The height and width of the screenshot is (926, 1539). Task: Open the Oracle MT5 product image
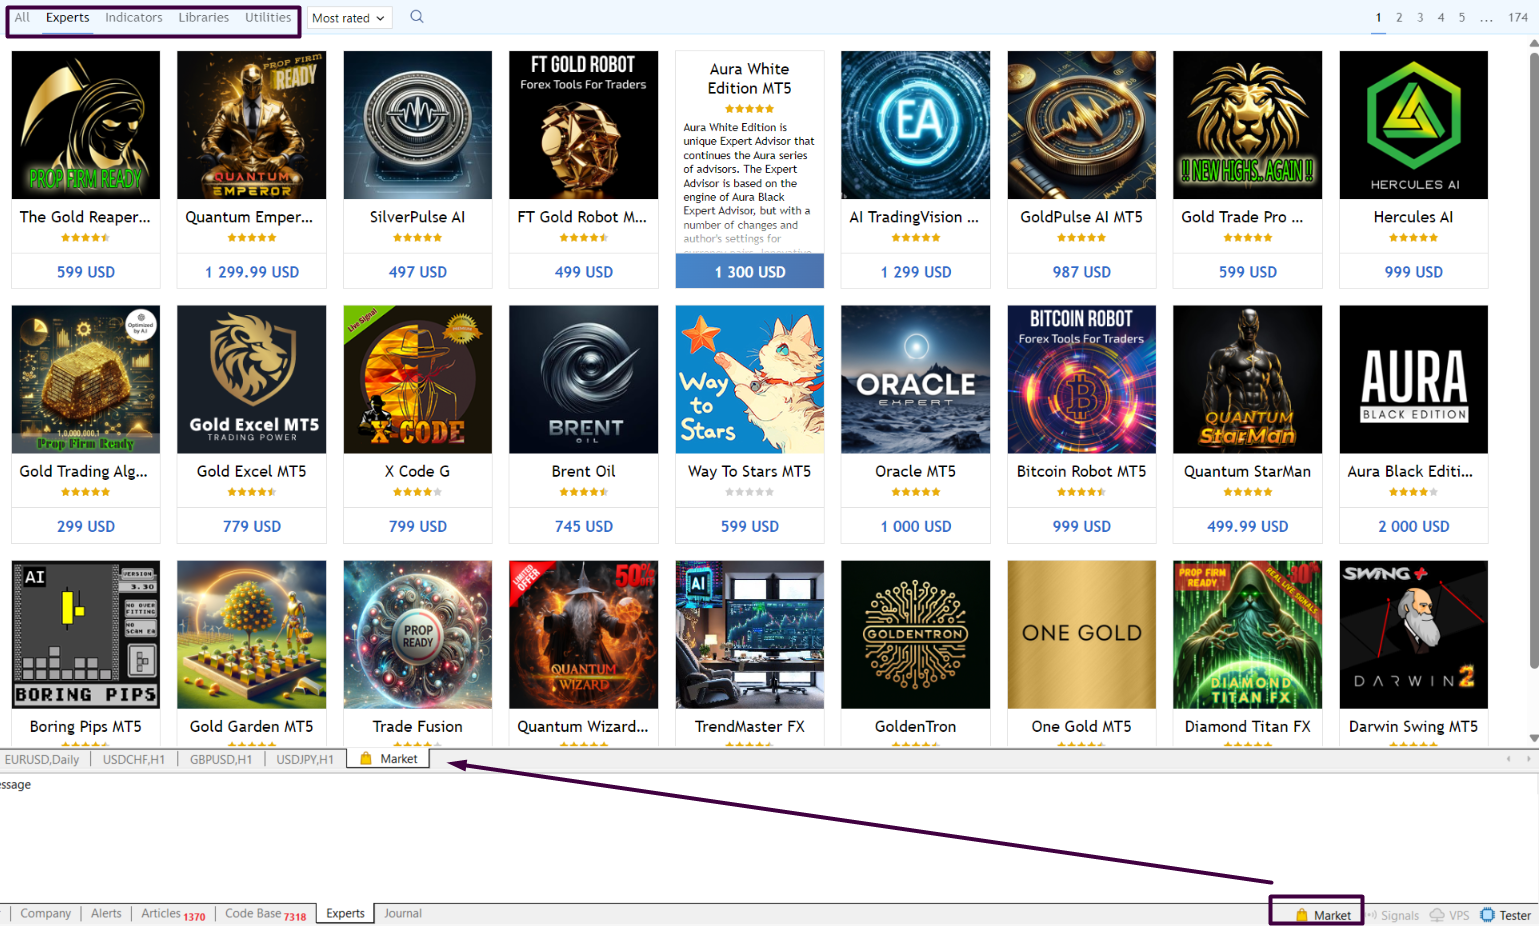pyautogui.click(x=915, y=380)
